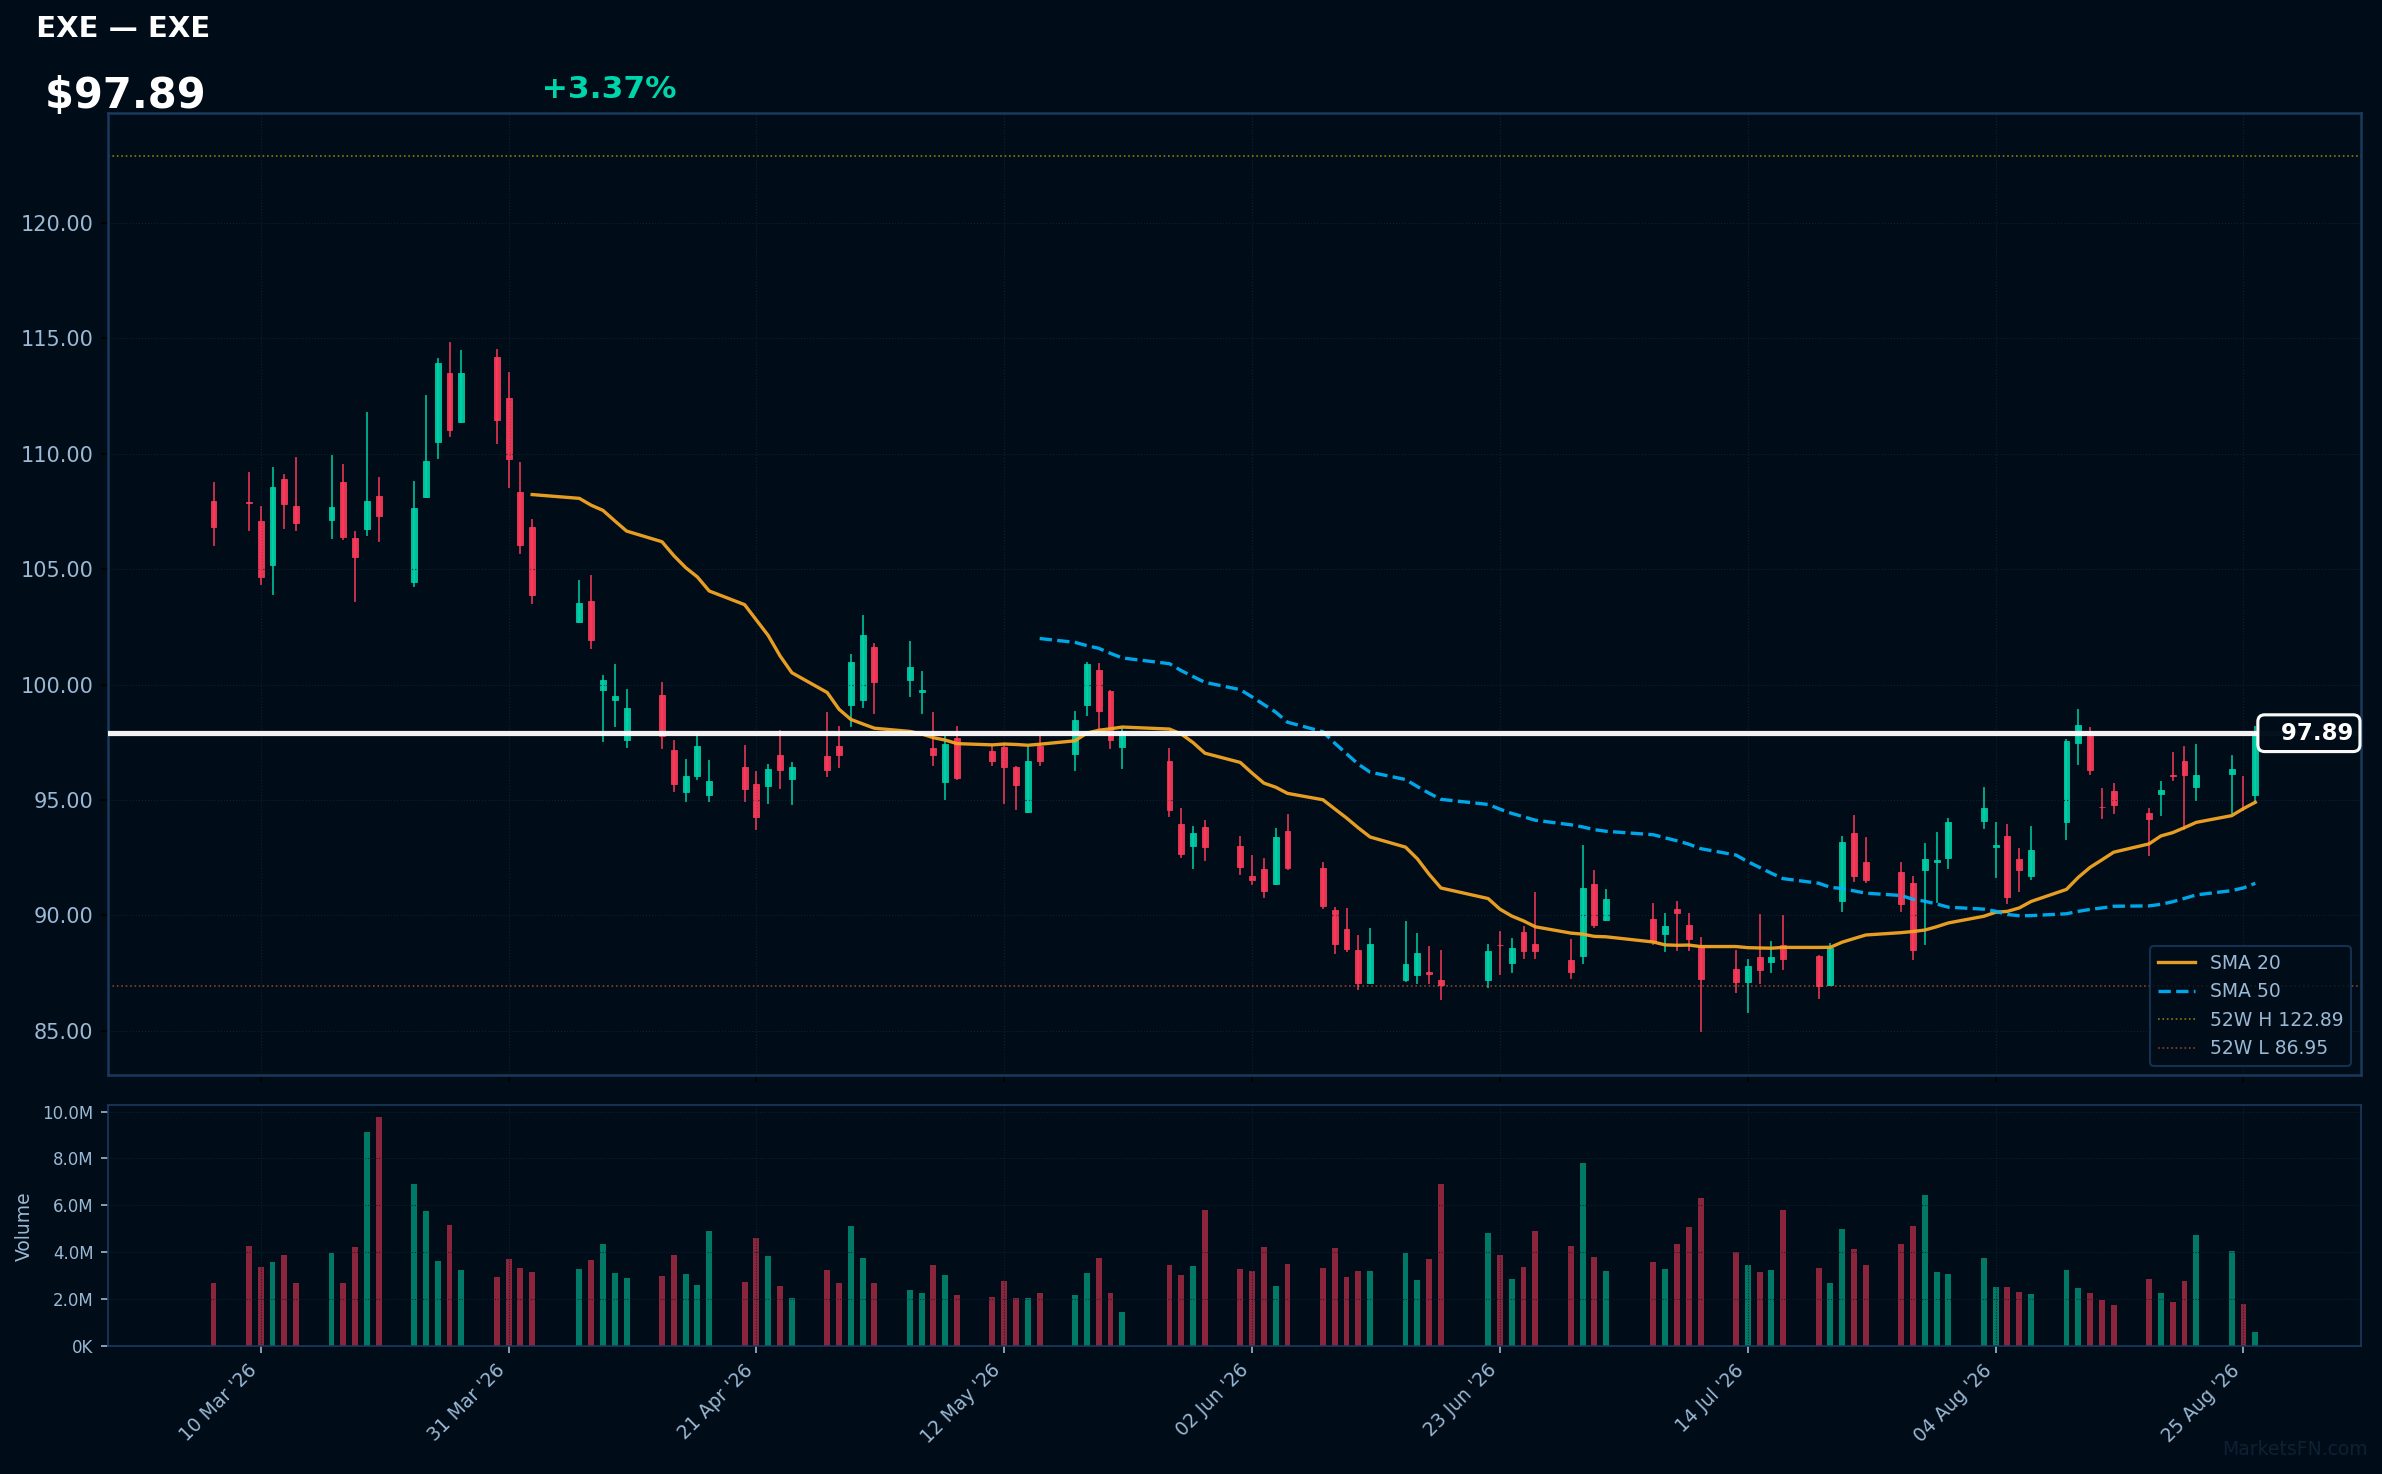
Task: Click the 8.0M volume axis label
Action: pyautogui.click(x=73, y=1159)
